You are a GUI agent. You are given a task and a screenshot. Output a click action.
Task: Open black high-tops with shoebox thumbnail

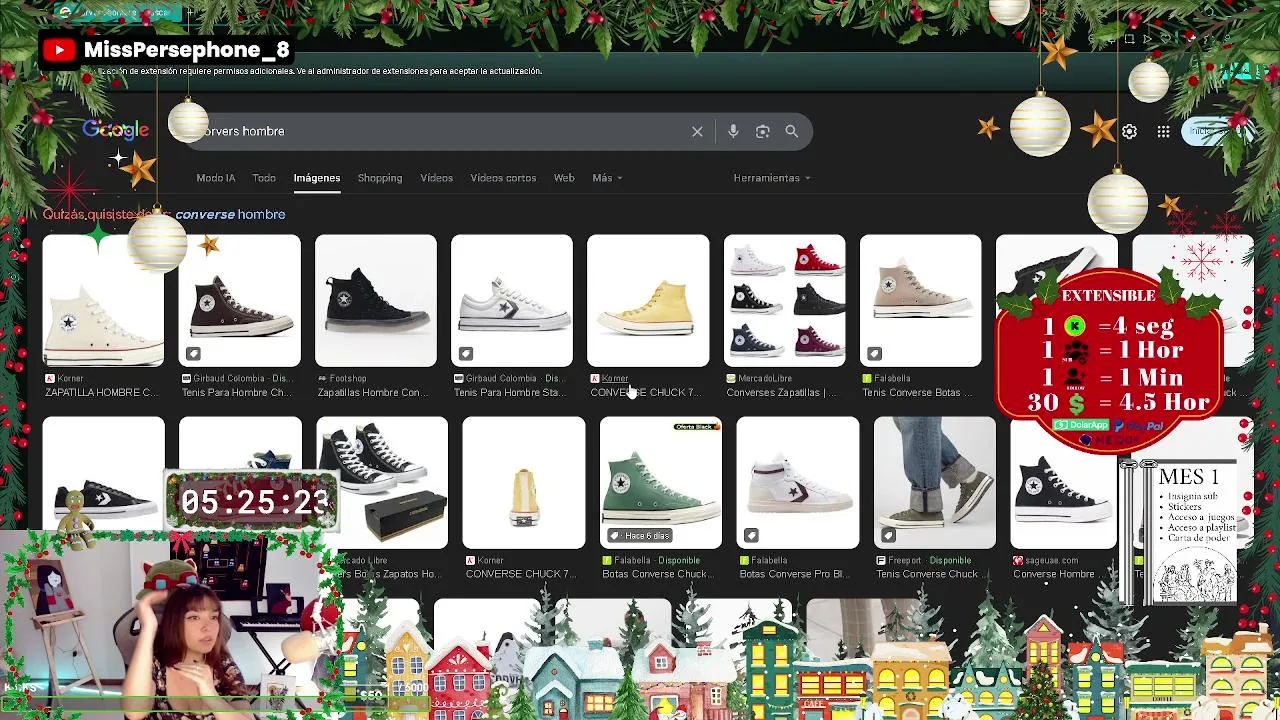click(x=382, y=483)
